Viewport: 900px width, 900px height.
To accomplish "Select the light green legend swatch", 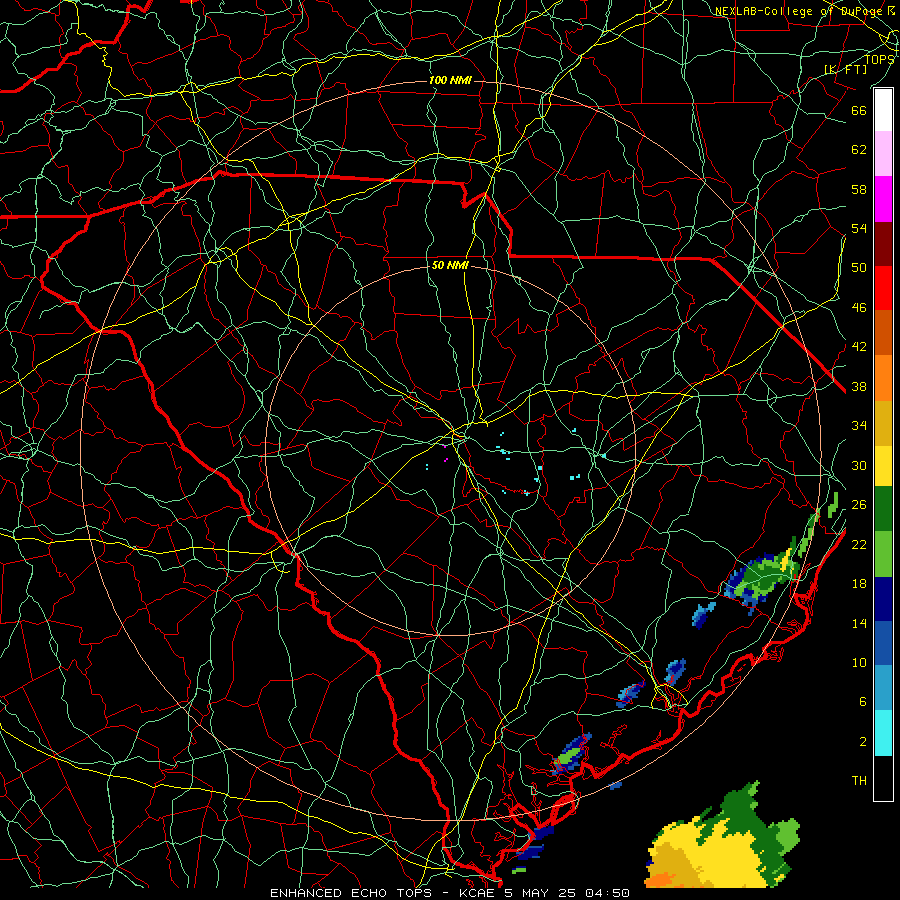I will [x=883, y=554].
